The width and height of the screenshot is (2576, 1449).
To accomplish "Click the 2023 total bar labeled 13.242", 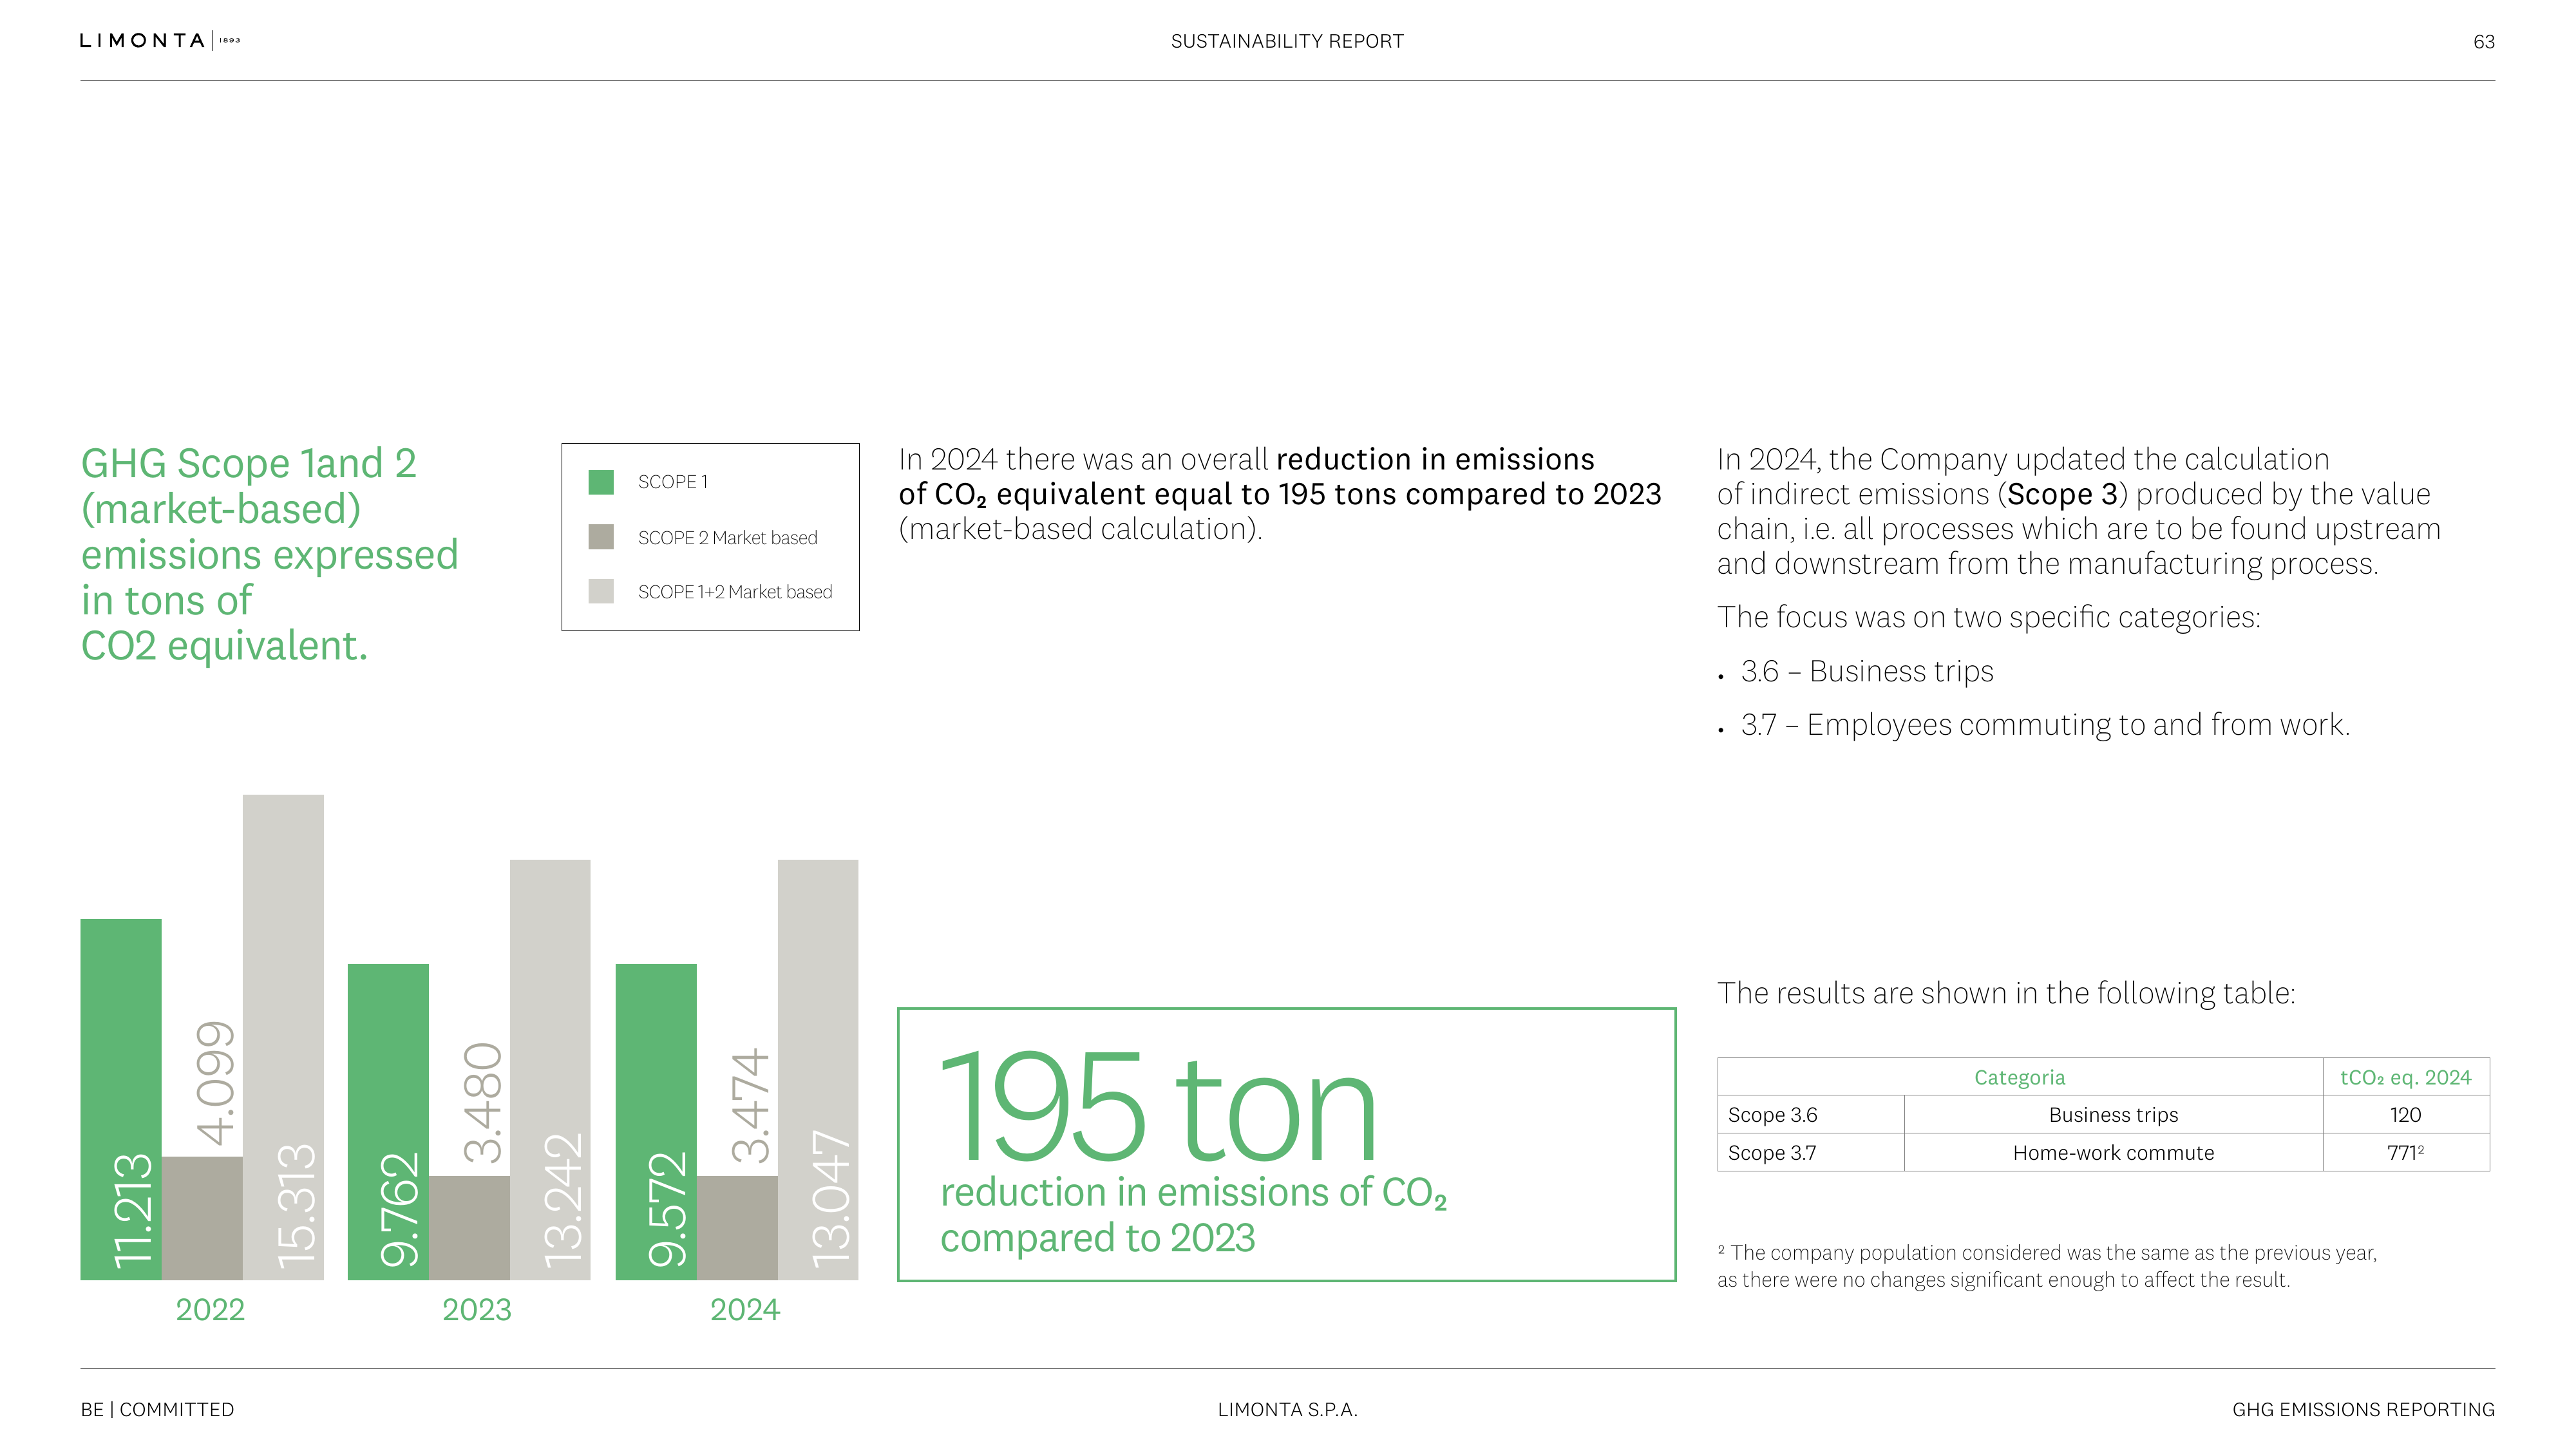I will click(x=550, y=1070).
